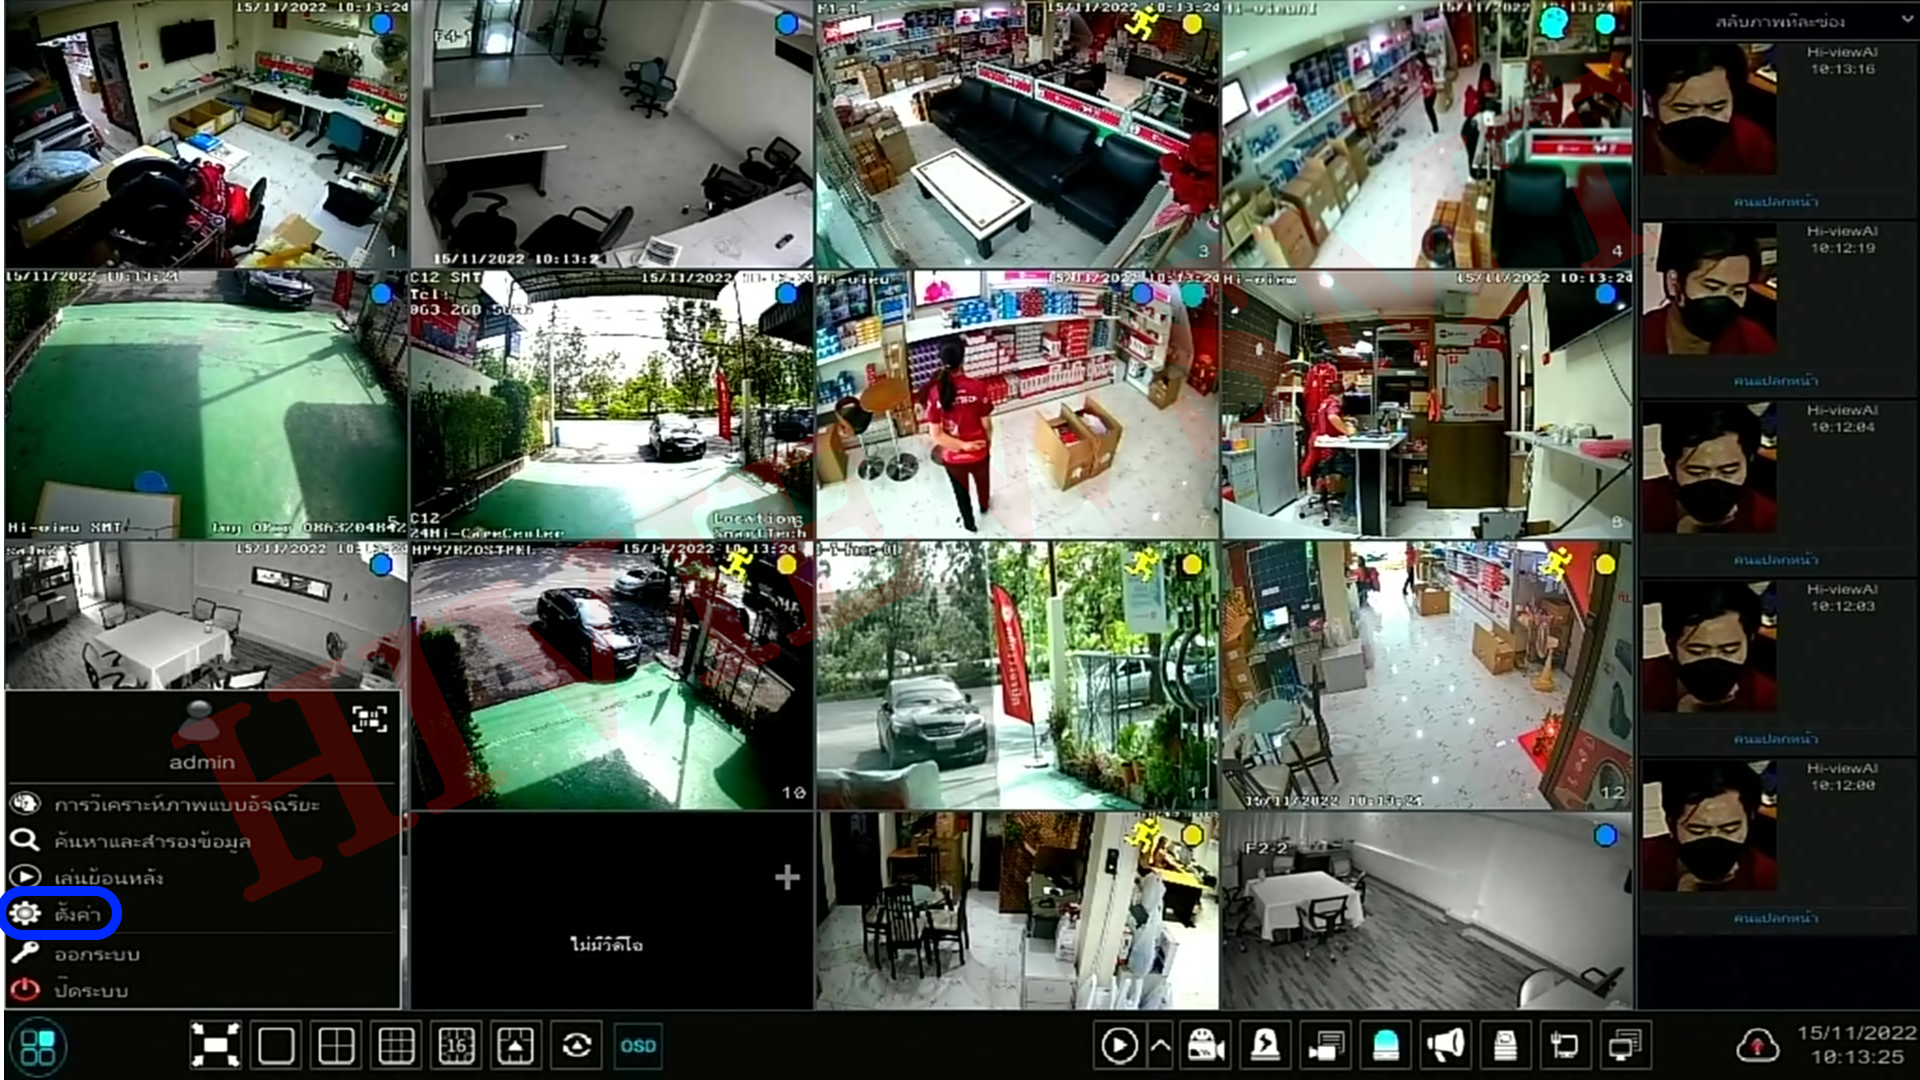Select the four-split screen layout
The width and height of the screenshot is (1920, 1080).
coord(336,1046)
